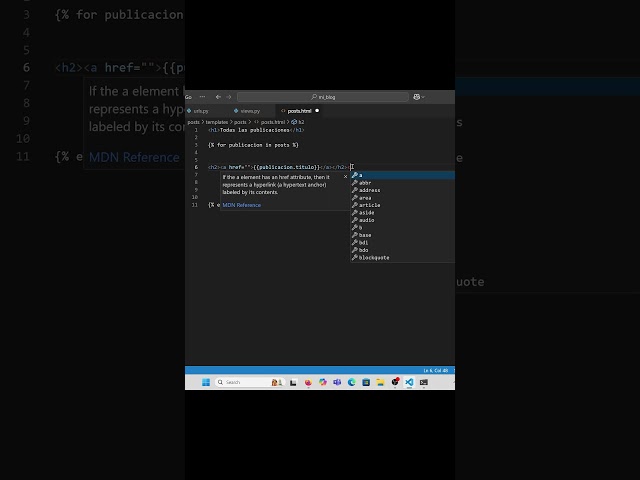Click the taskbar Search box

click(249, 382)
